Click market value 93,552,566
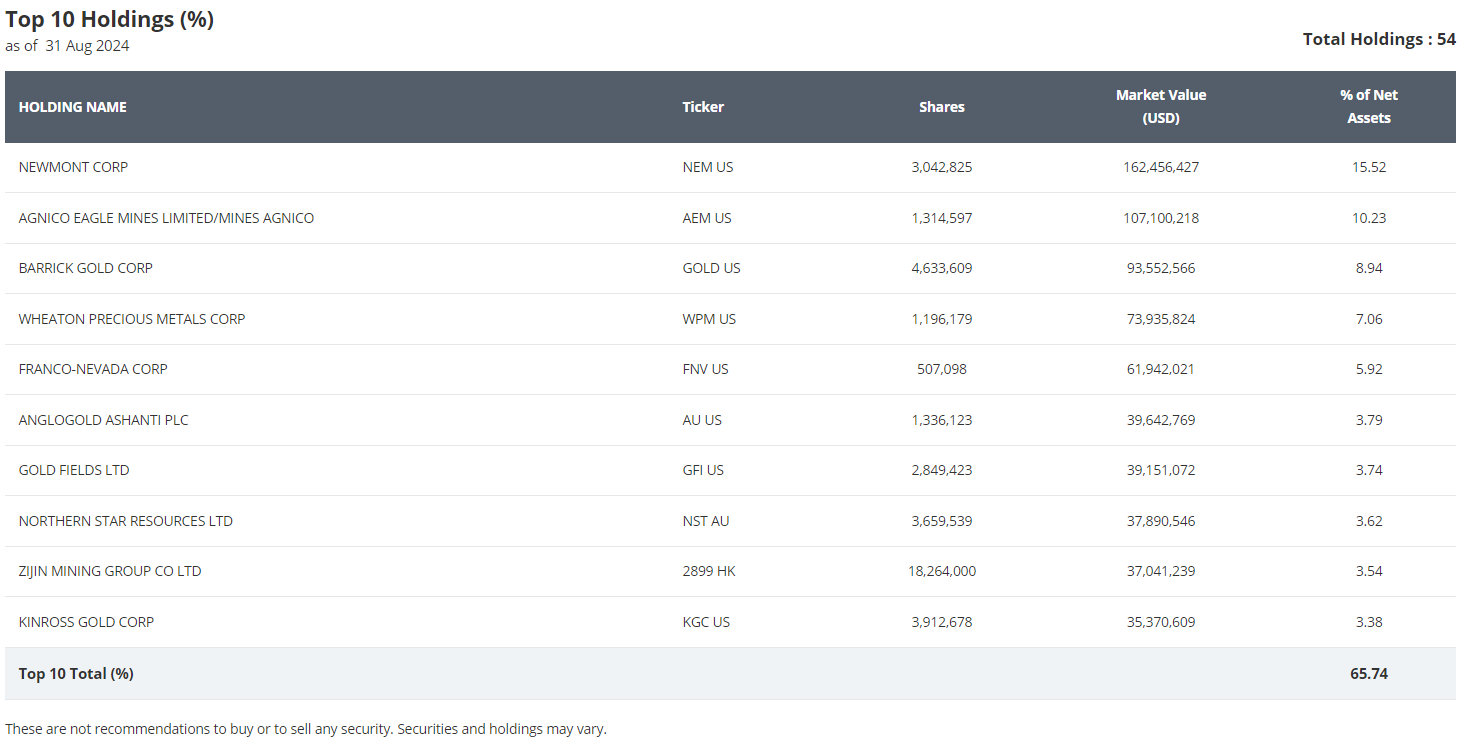This screenshot has width=1478, height=754. 1161,268
